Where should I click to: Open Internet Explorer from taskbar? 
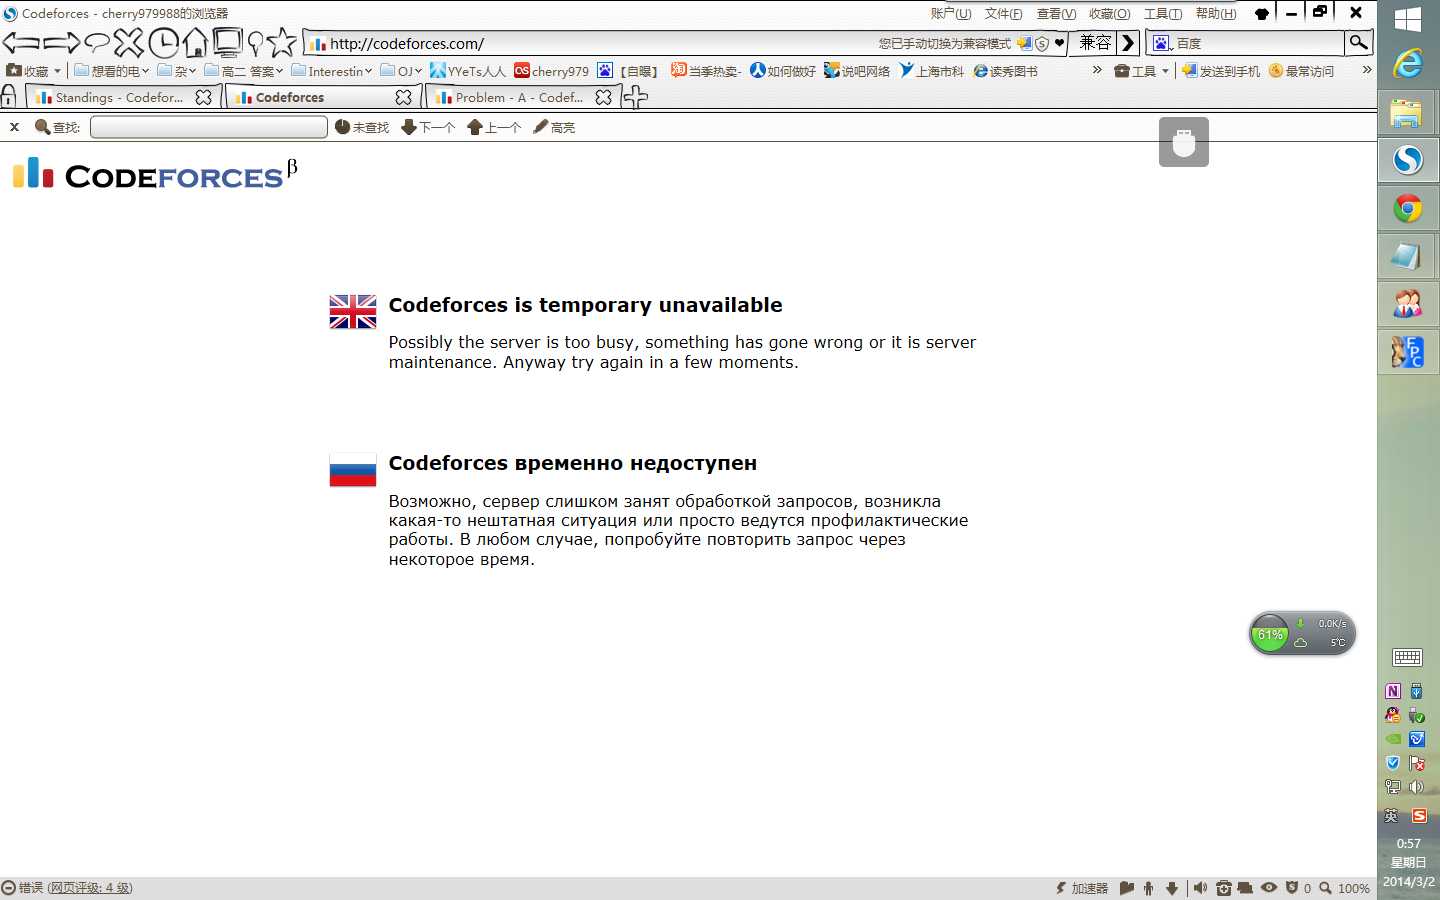point(1408,63)
